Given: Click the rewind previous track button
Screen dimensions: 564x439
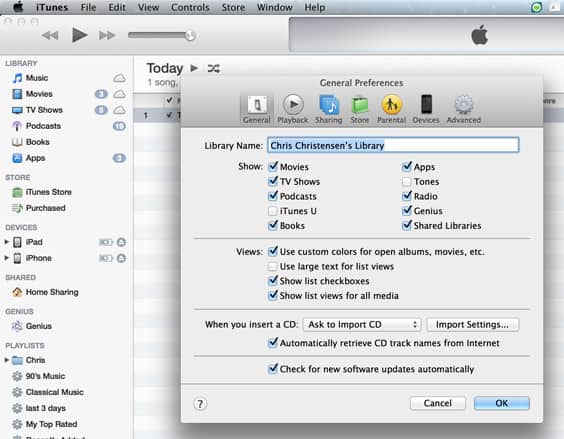Looking at the screenshot, I should (x=50, y=35).
